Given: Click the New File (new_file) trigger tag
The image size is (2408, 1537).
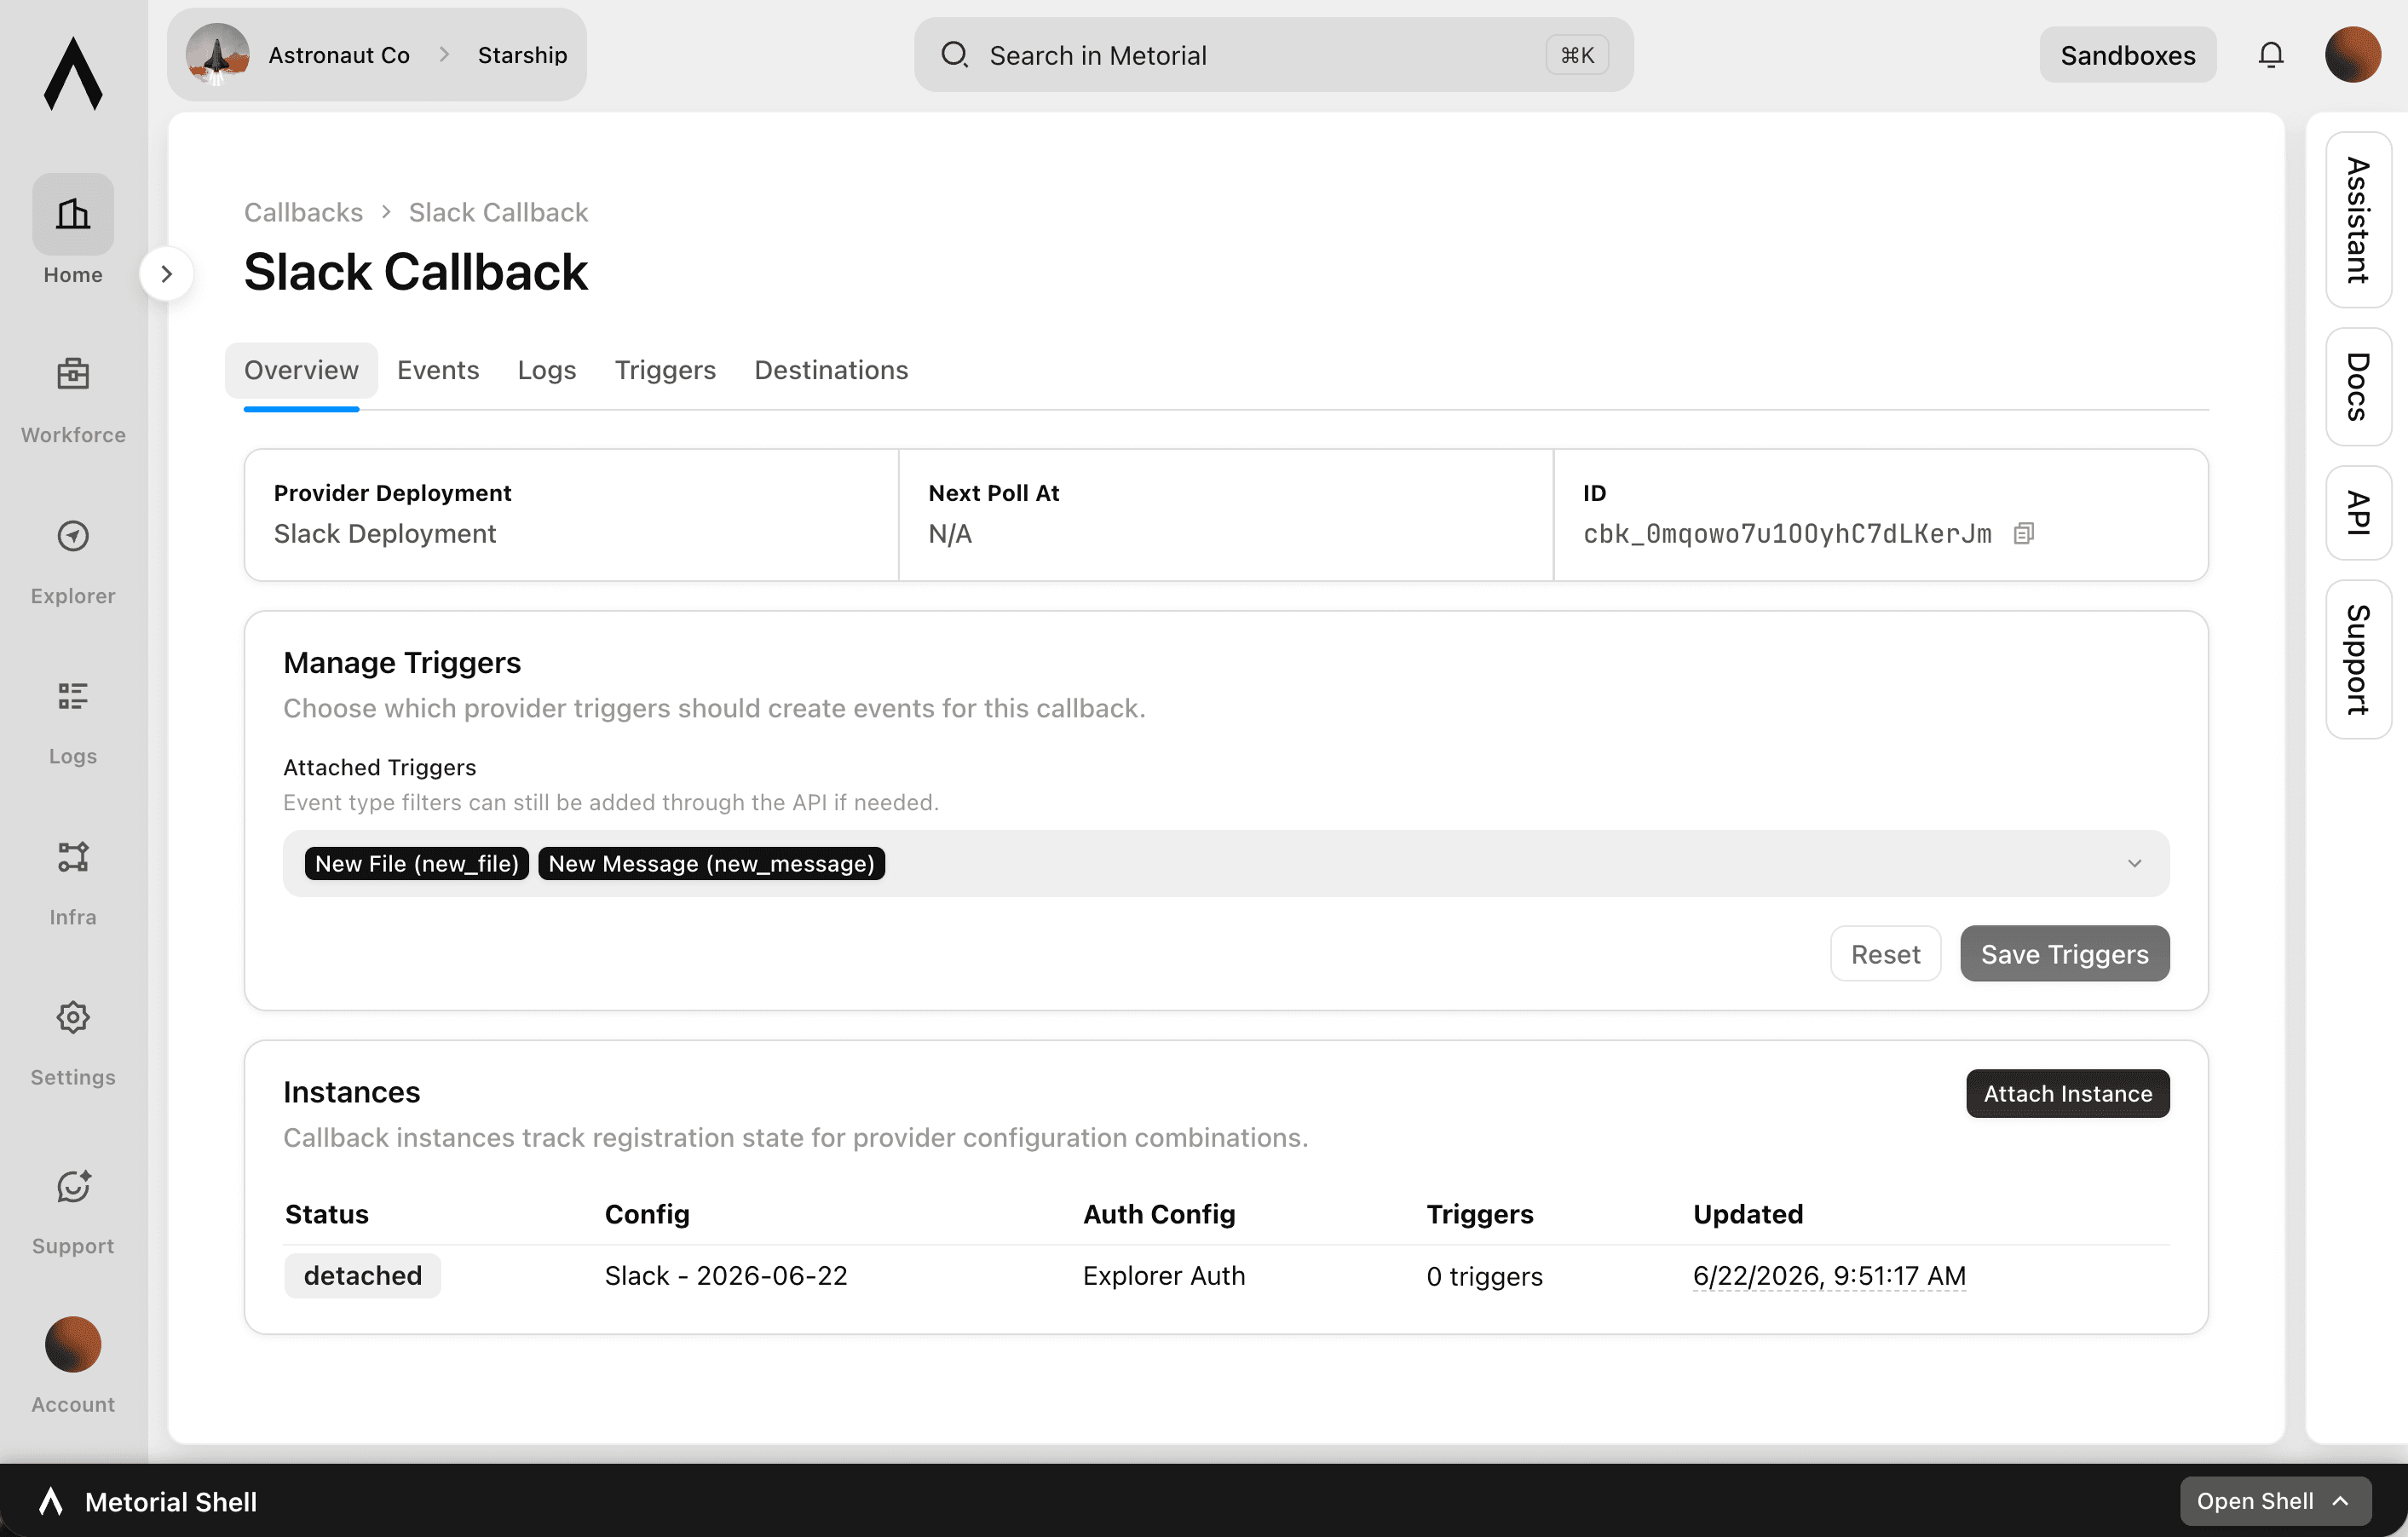Looking at the screenshot, I should pos(417,864).
